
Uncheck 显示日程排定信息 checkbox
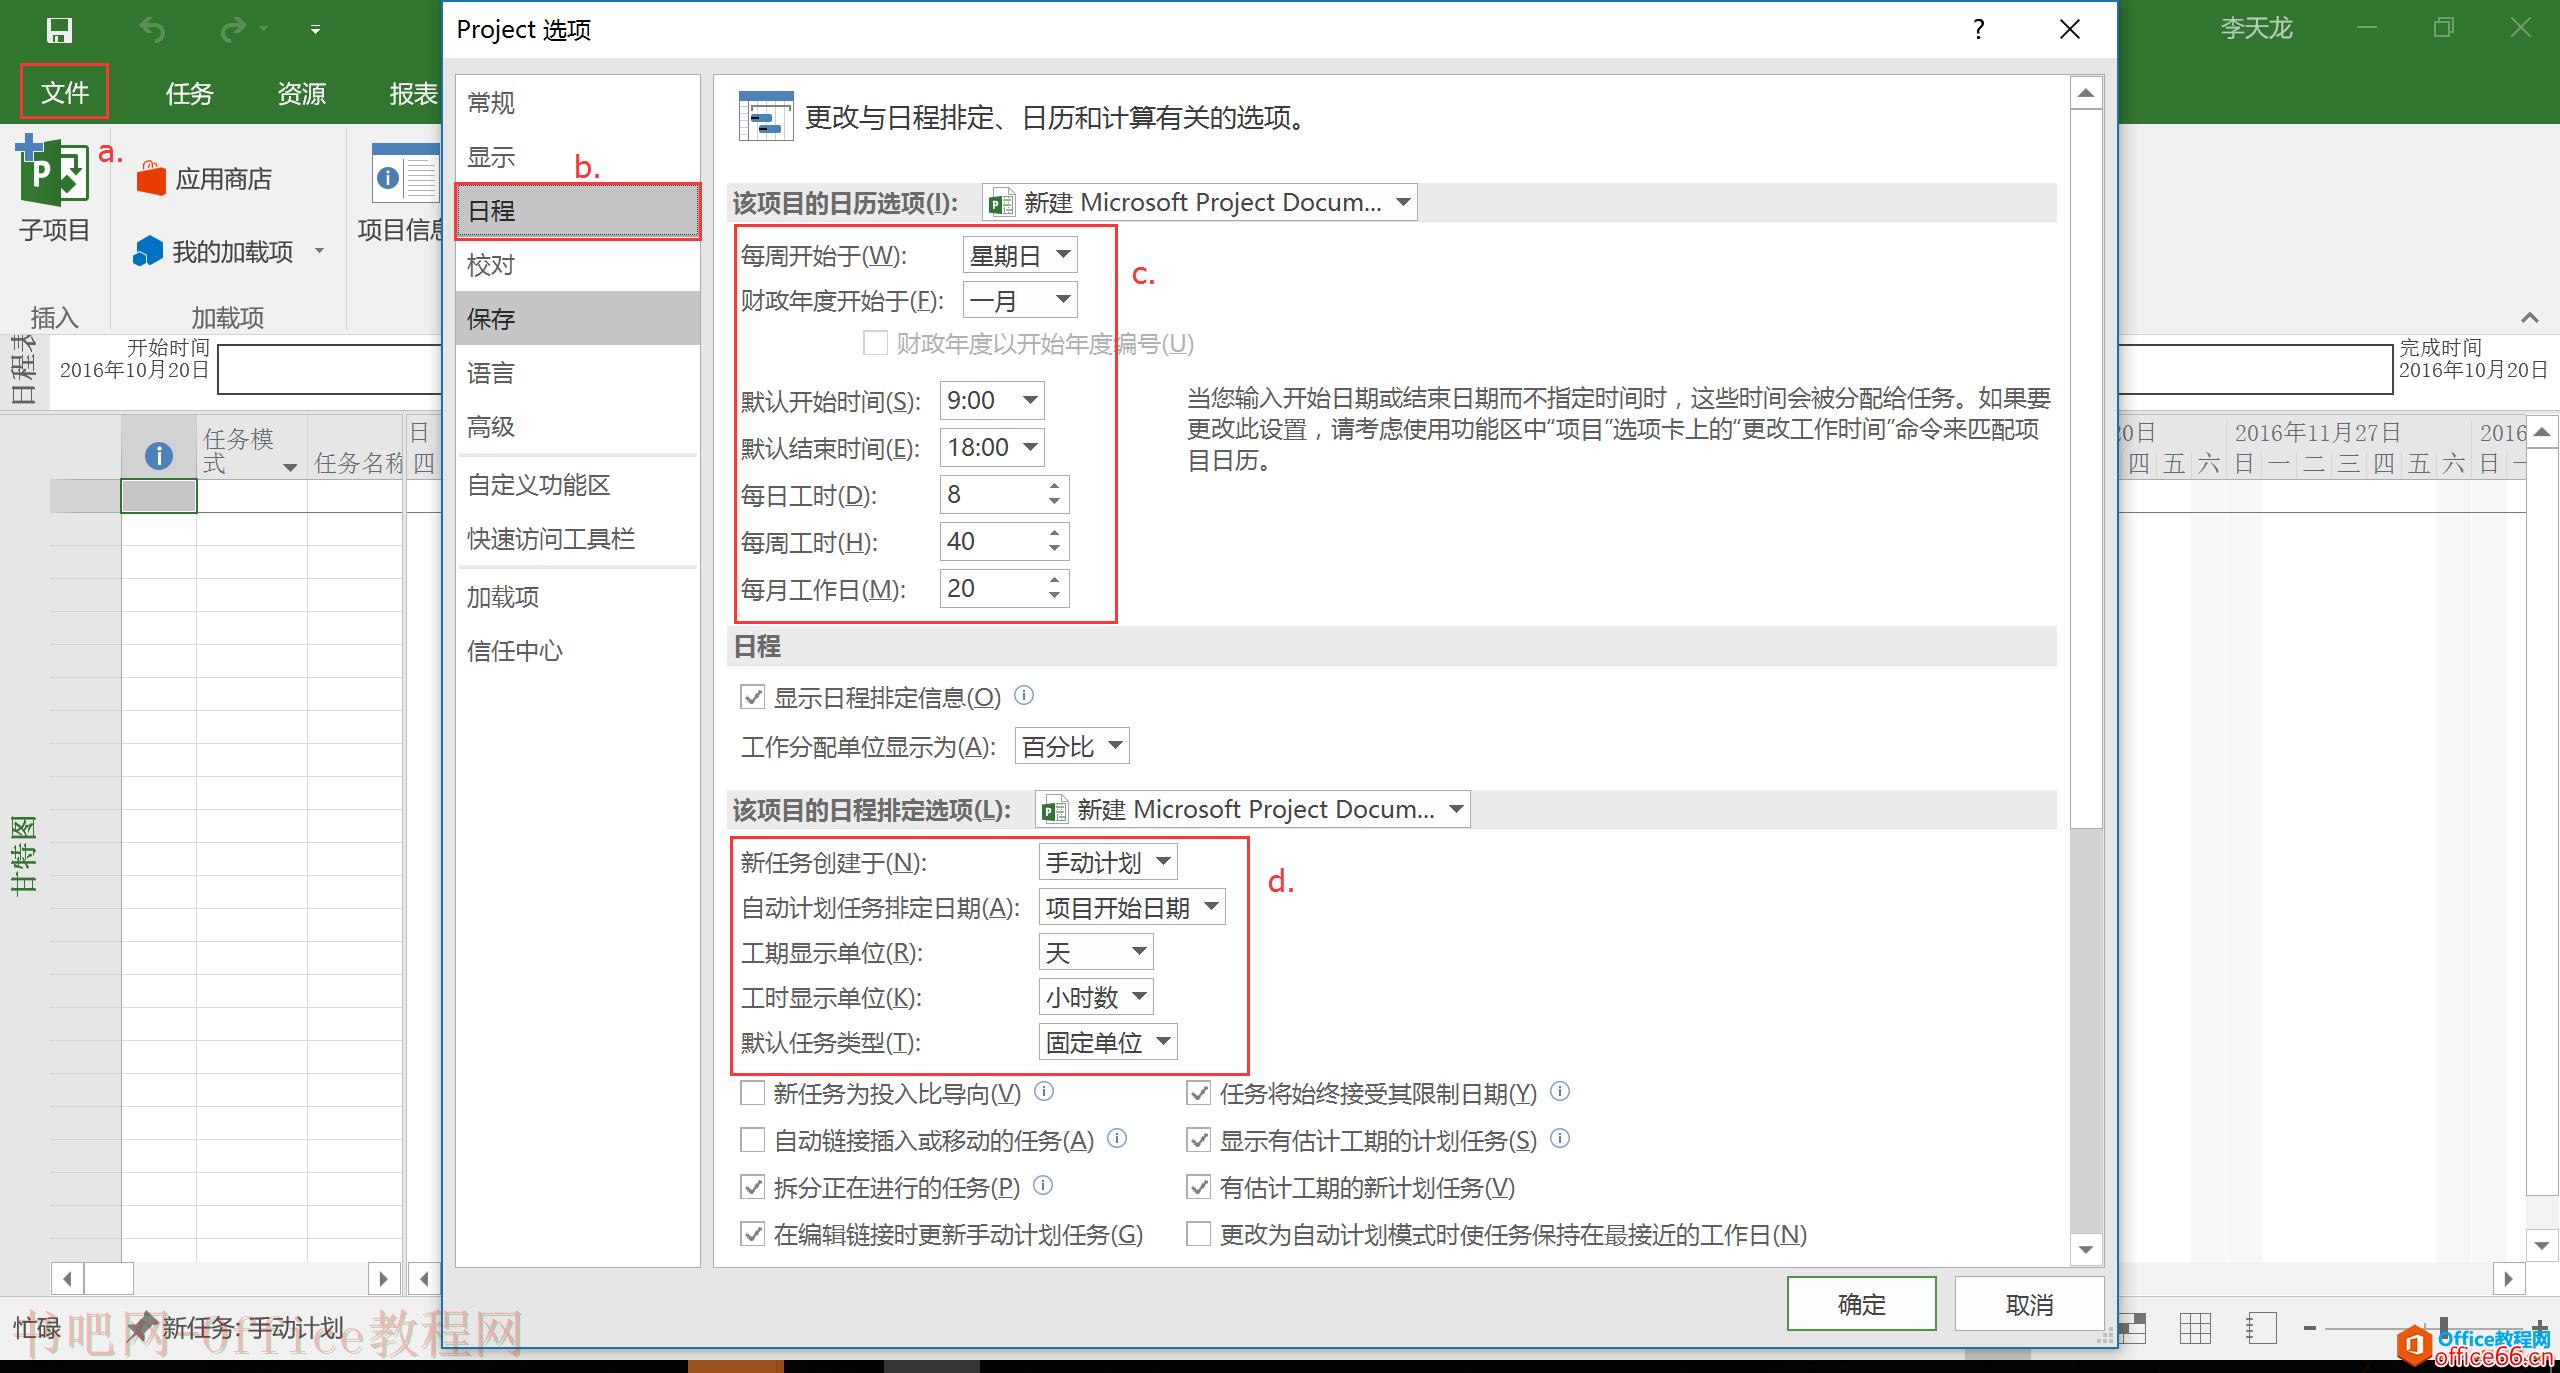coord(752,697)
